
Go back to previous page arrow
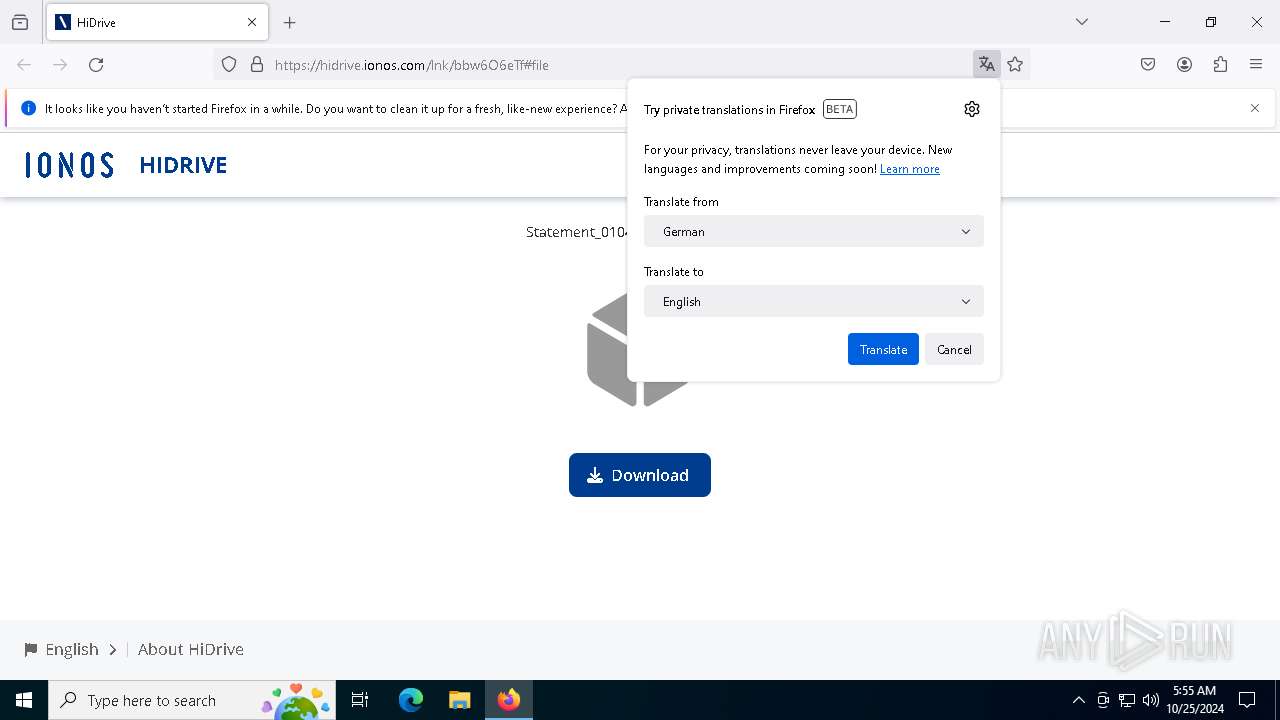tap(24, 65)
